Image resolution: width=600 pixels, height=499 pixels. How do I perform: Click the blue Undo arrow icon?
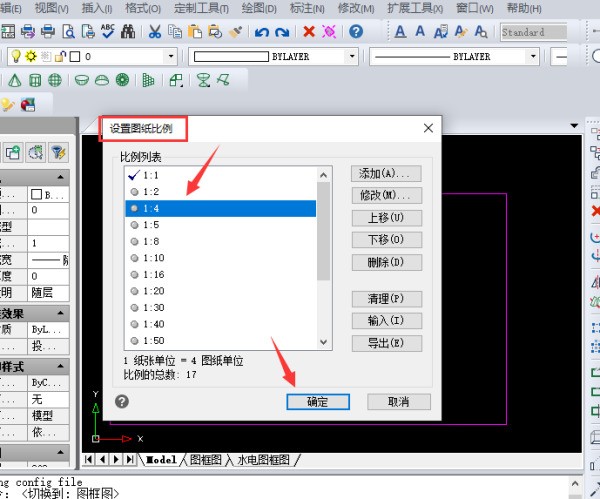tap(260, 32)
